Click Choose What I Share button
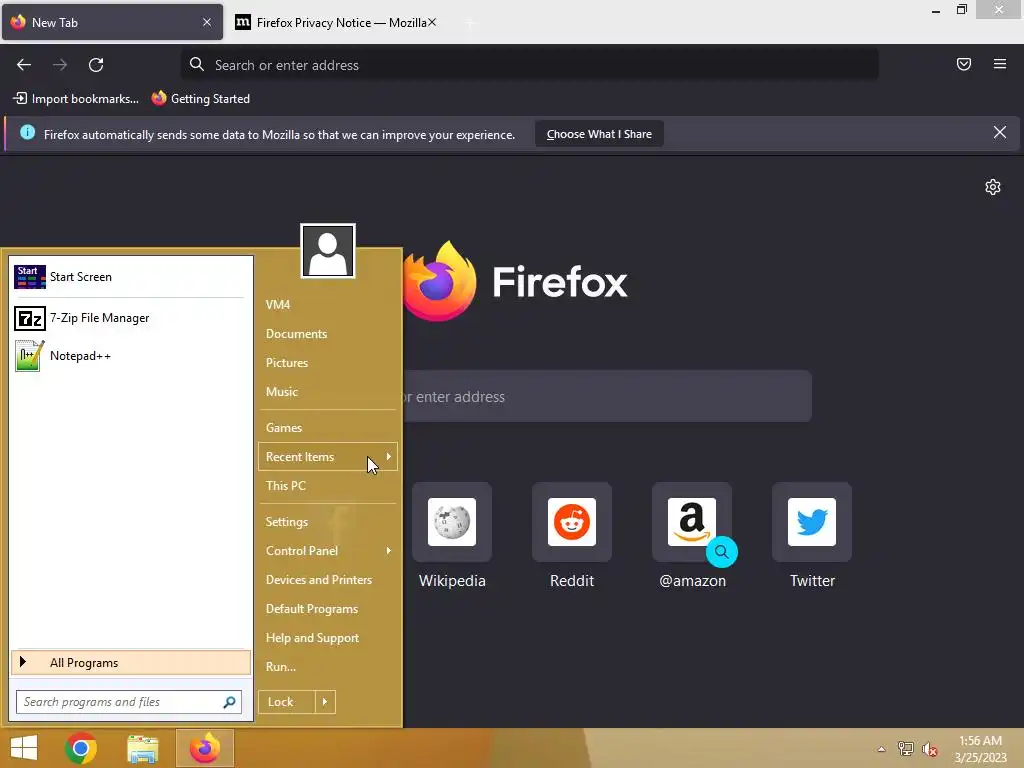This screenshot has height=768, width=1024. 599,134
